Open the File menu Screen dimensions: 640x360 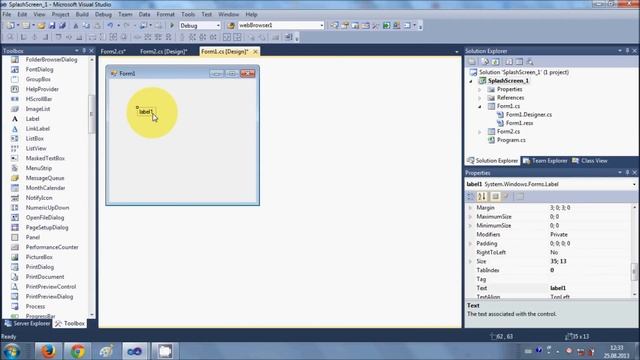coord(7,14)
